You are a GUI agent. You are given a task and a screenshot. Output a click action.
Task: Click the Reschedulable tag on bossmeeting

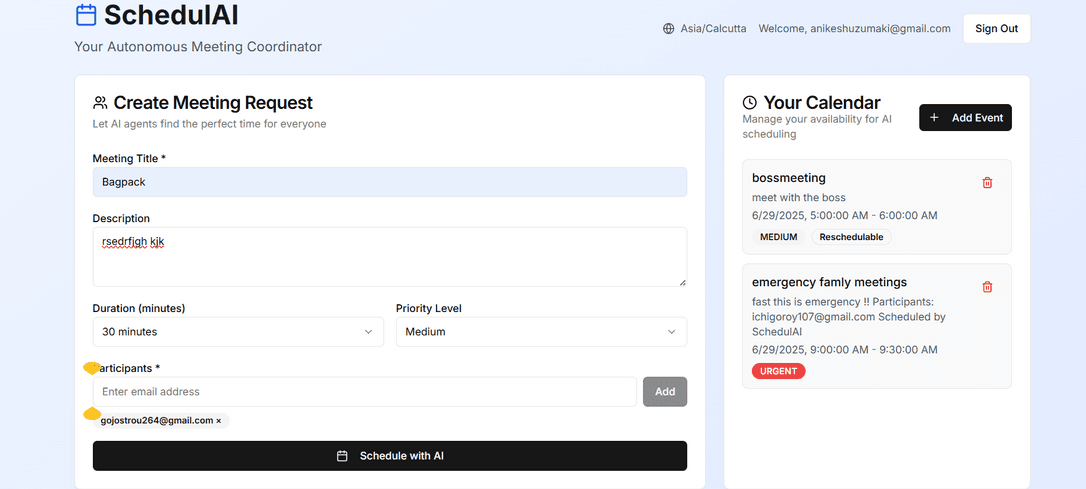(x=851, y=237)
